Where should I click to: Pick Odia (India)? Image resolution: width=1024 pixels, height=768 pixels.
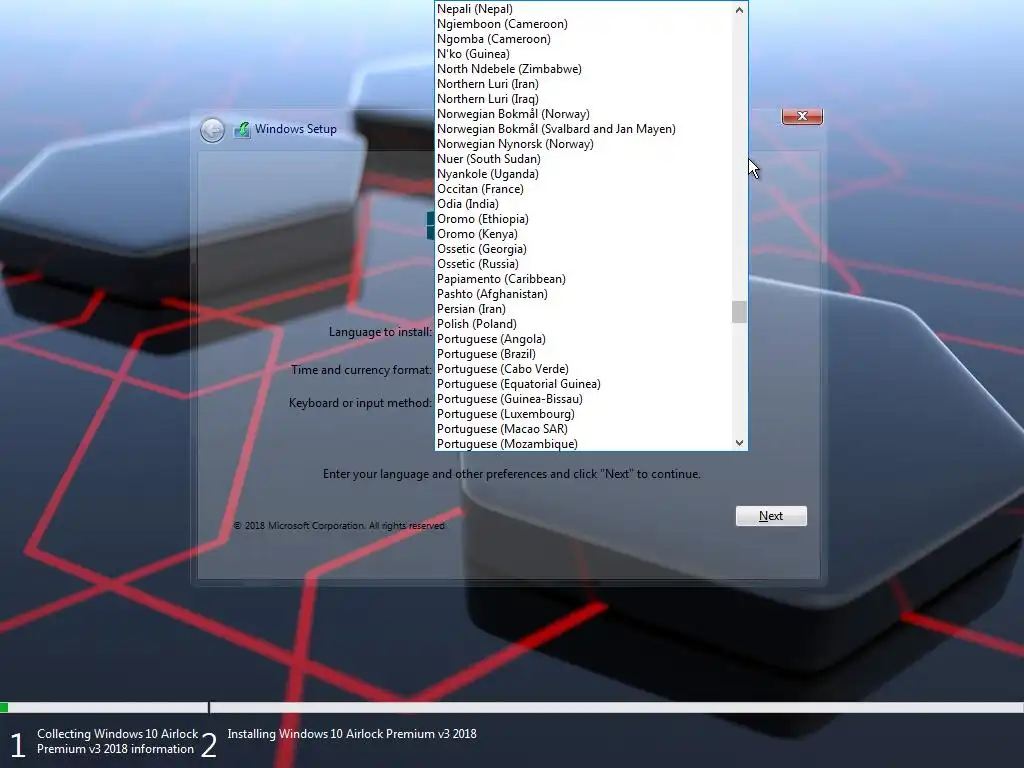(584, 204)
